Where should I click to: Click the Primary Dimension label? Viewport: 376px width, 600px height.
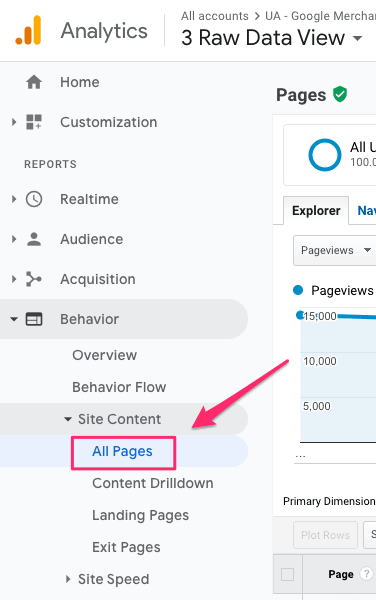pyautogui.click(x=329, y=501)
